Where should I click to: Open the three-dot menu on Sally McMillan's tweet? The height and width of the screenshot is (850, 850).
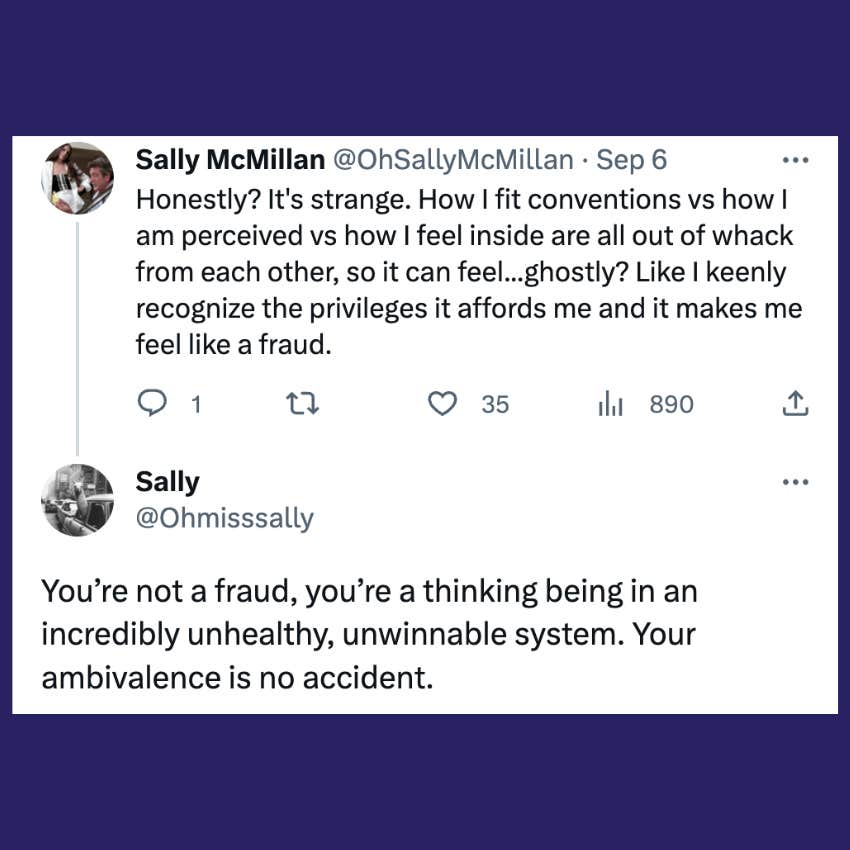pyautogui.click(x=796, y=159)
